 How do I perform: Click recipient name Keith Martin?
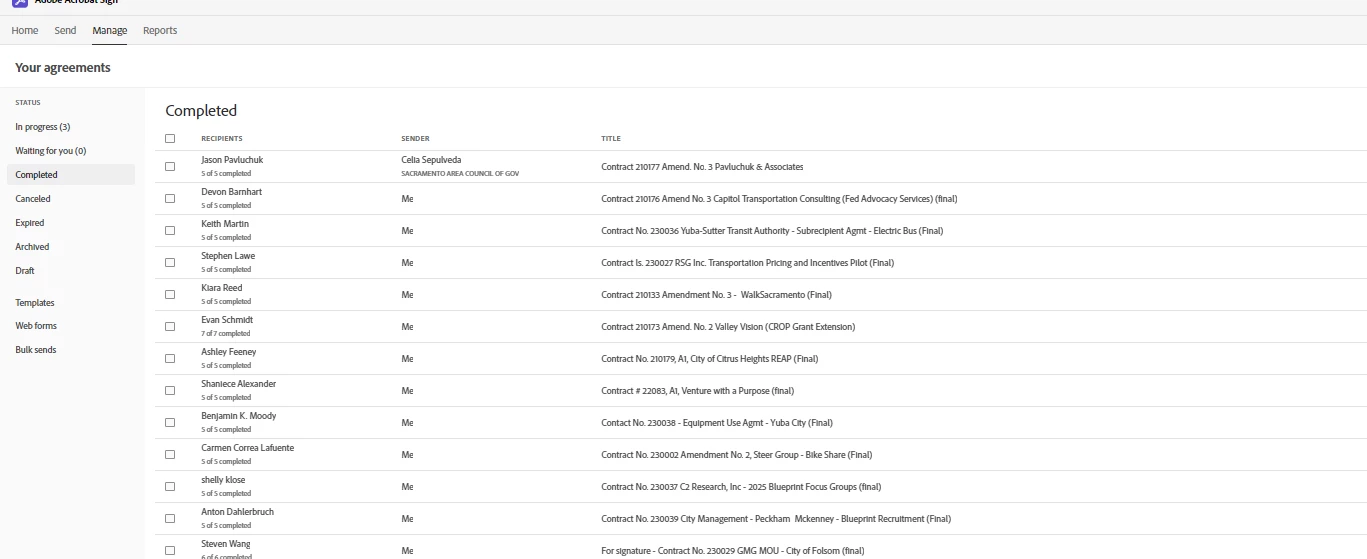pos(225,224)
